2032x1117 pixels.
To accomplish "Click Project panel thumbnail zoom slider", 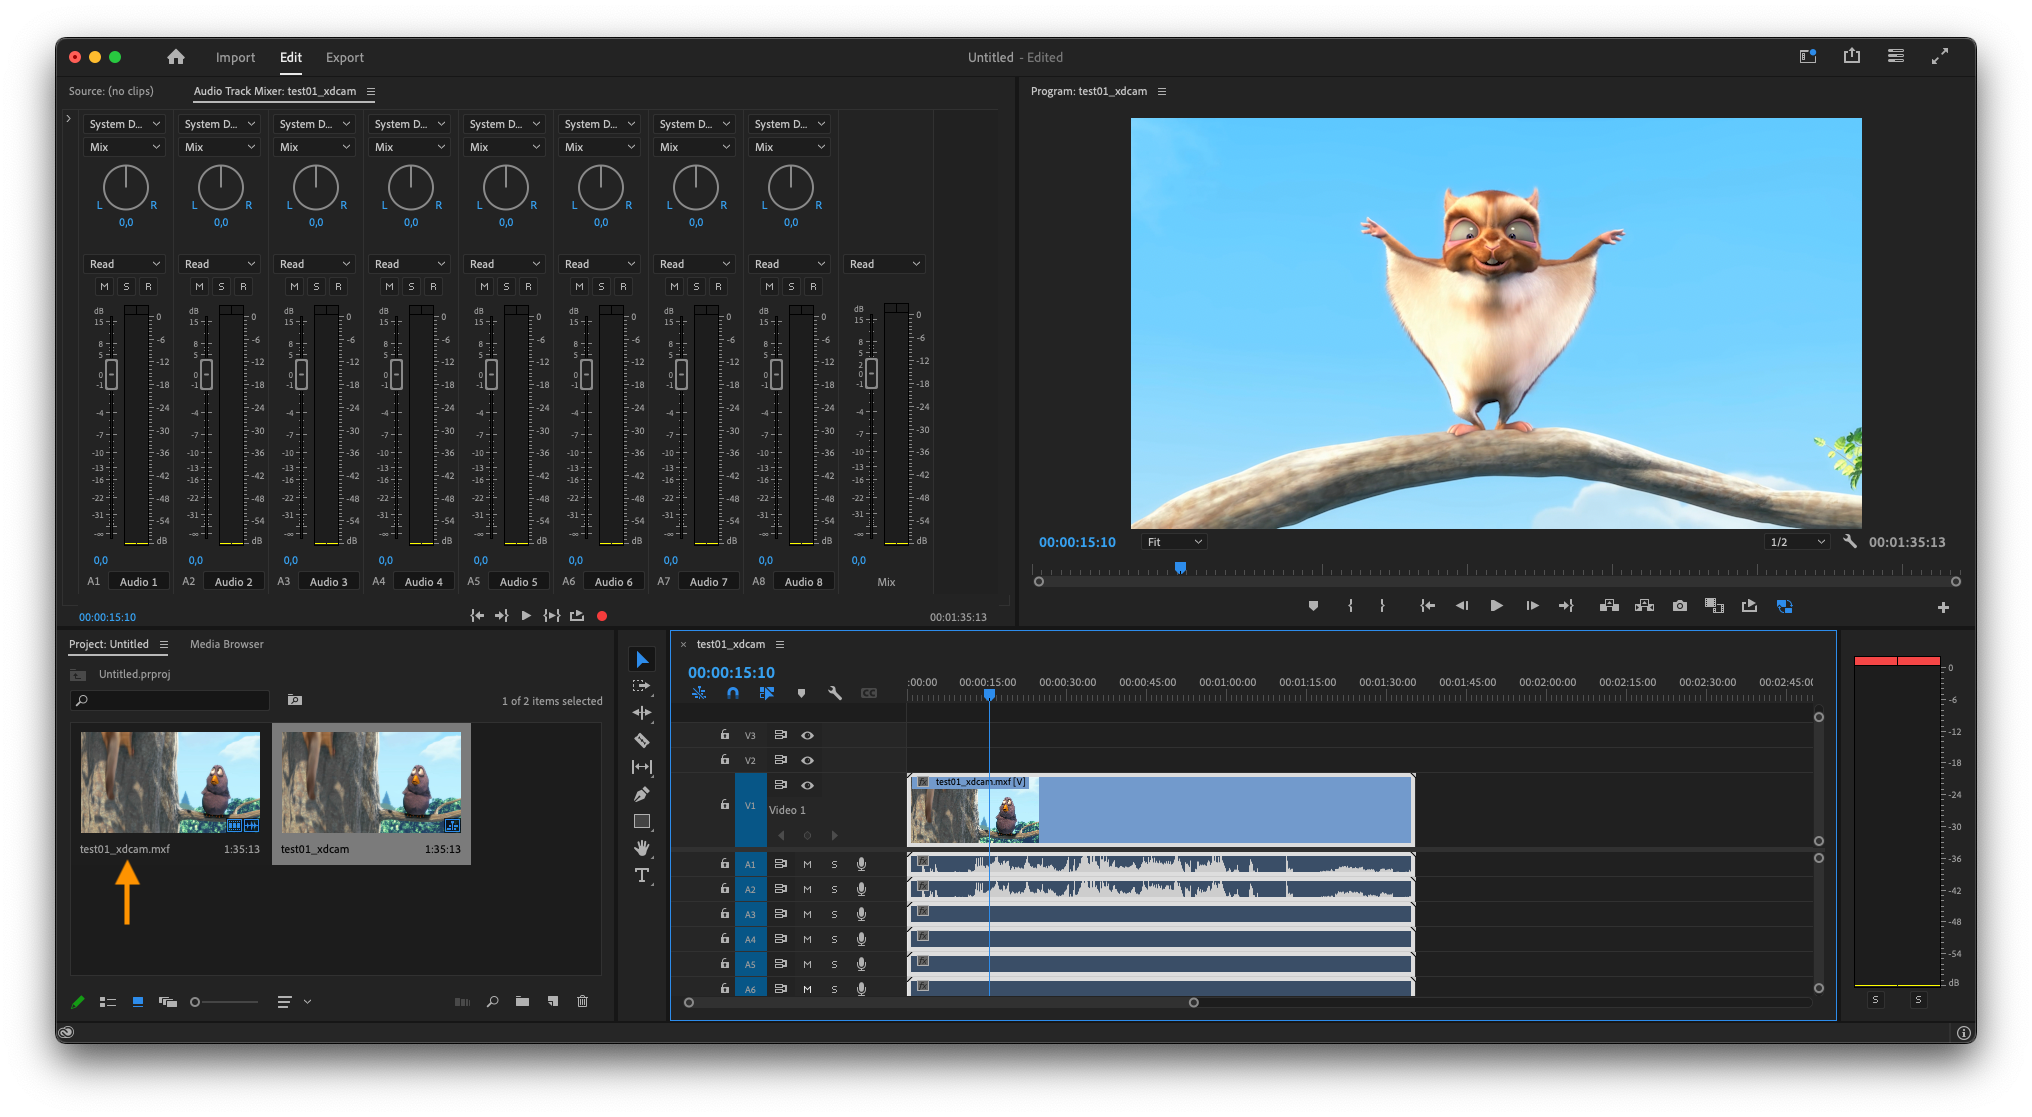I will 224,1002.
